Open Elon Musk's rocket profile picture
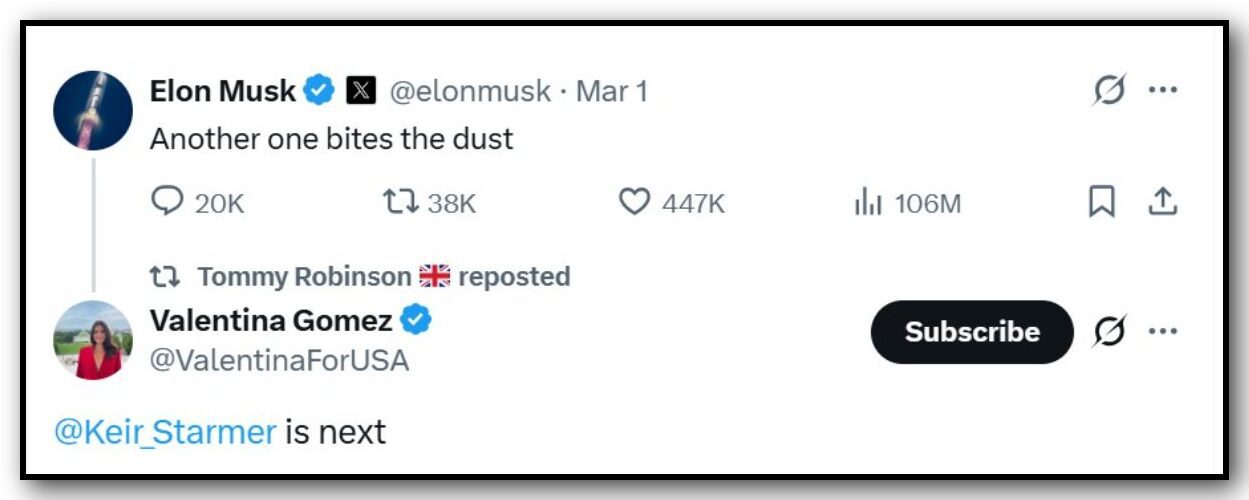 tap(92, 110)
